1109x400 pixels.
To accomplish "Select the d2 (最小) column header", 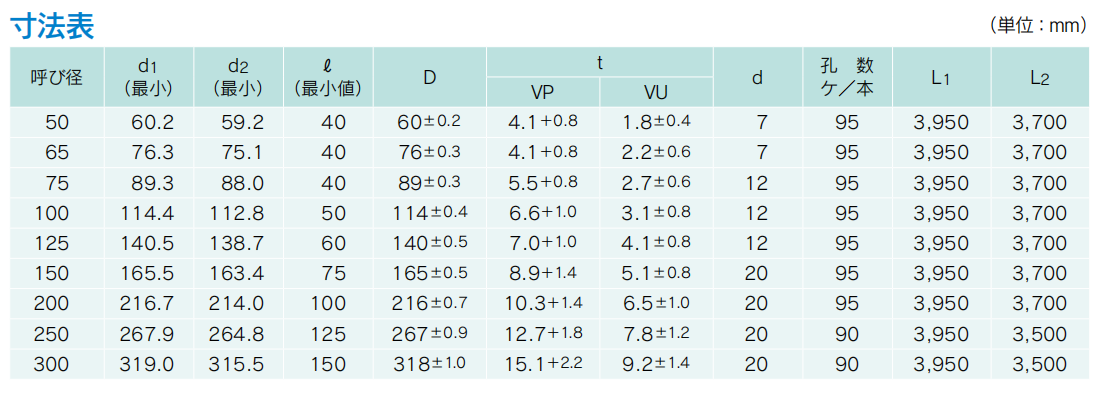I will pyautogui.click(x=239, y=77).
